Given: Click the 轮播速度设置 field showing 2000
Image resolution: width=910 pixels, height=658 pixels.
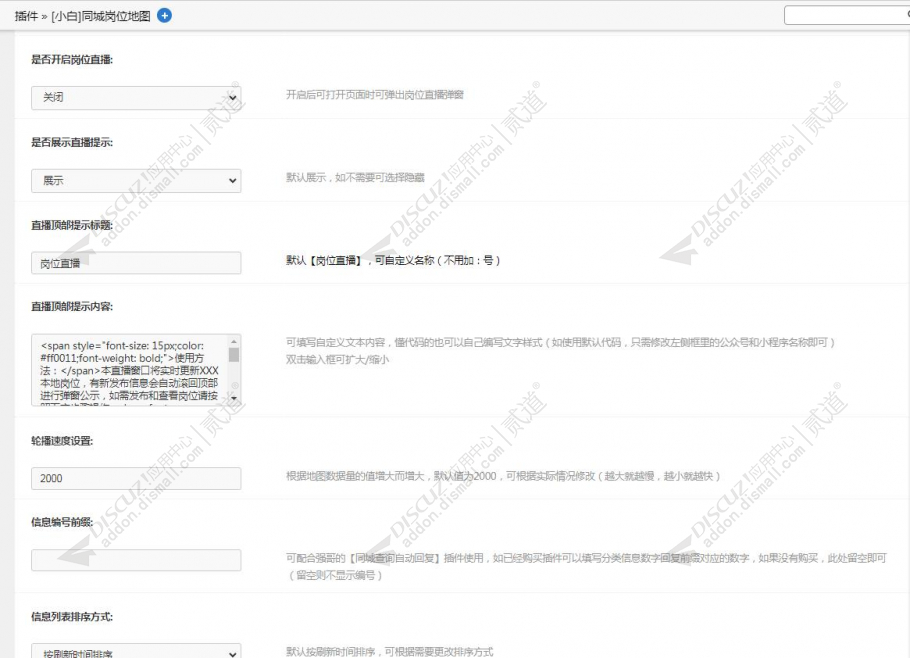Looking at the screenshot, I should coord(136,478).
